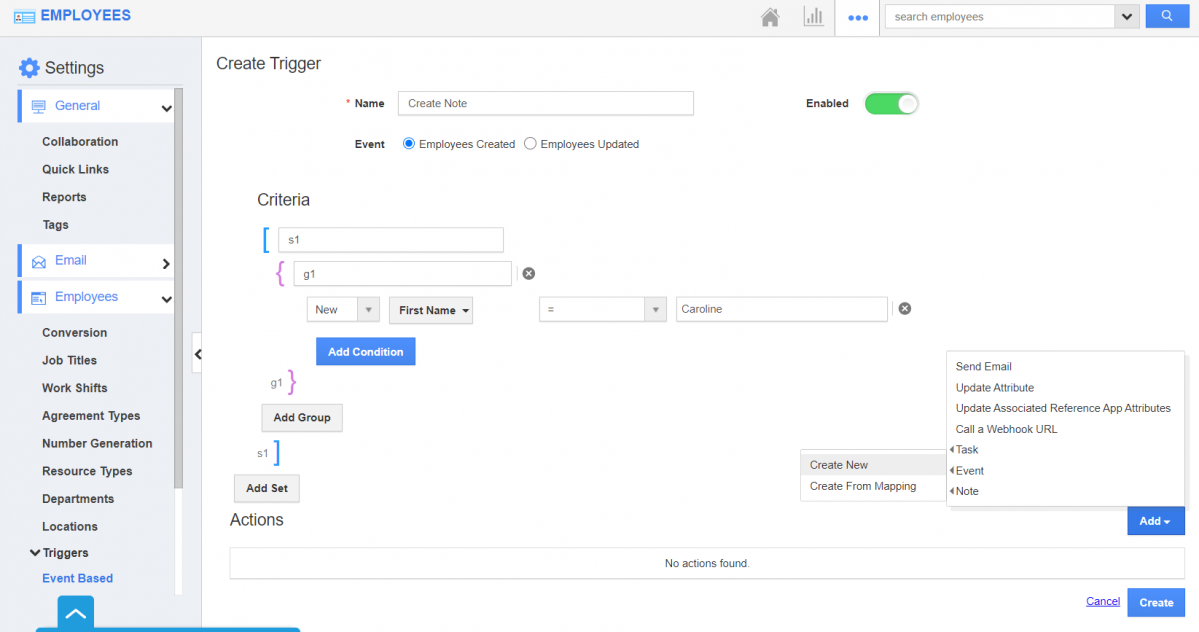Click the blue up-chevron tab at bottom
This screenshot has height=632, width=1199.
click(x=76, y=614)
